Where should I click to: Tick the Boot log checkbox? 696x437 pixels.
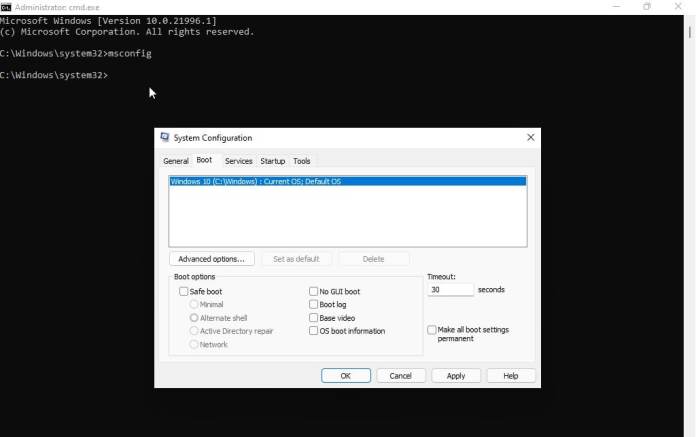(313, 304)
